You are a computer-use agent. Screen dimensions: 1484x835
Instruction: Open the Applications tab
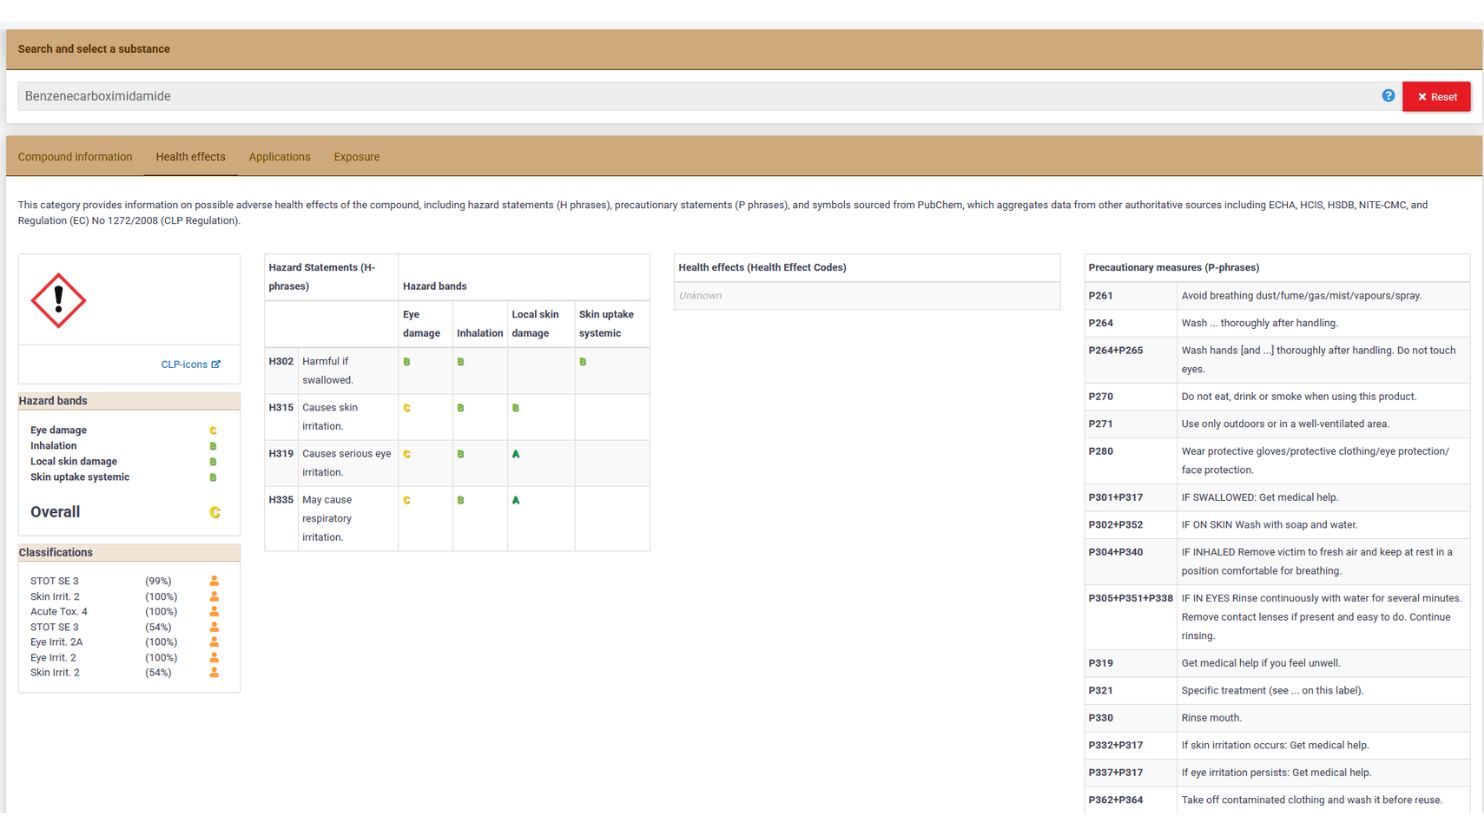279,156
